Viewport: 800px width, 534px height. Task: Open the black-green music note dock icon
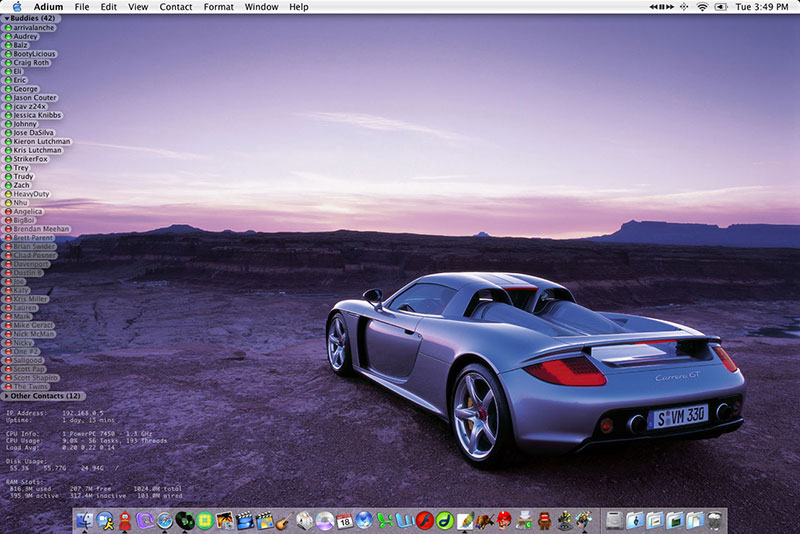pyautogui.click(x=185, y=521)
